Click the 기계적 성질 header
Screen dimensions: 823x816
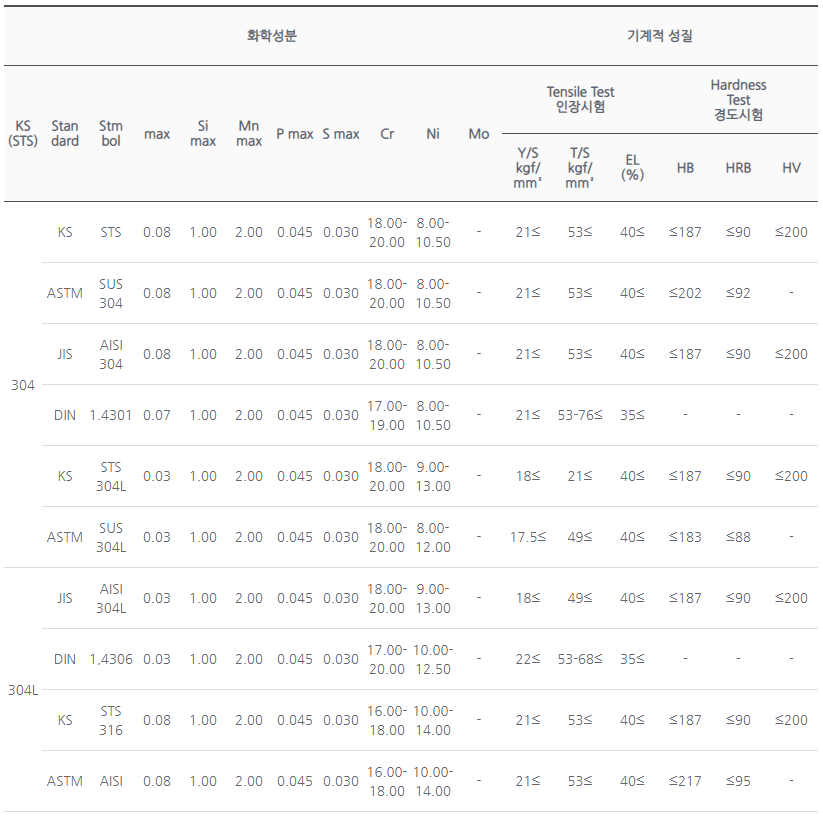click(x=660, y=36)
